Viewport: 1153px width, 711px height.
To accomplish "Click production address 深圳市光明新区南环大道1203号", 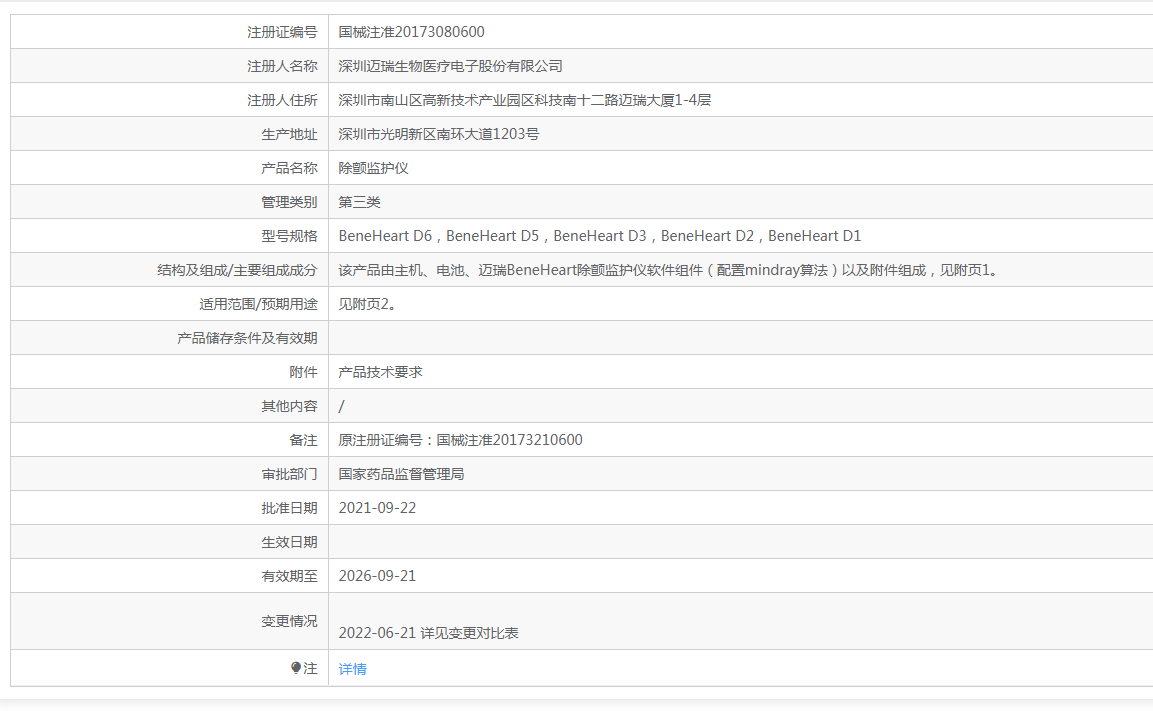I will pos(438,134).
